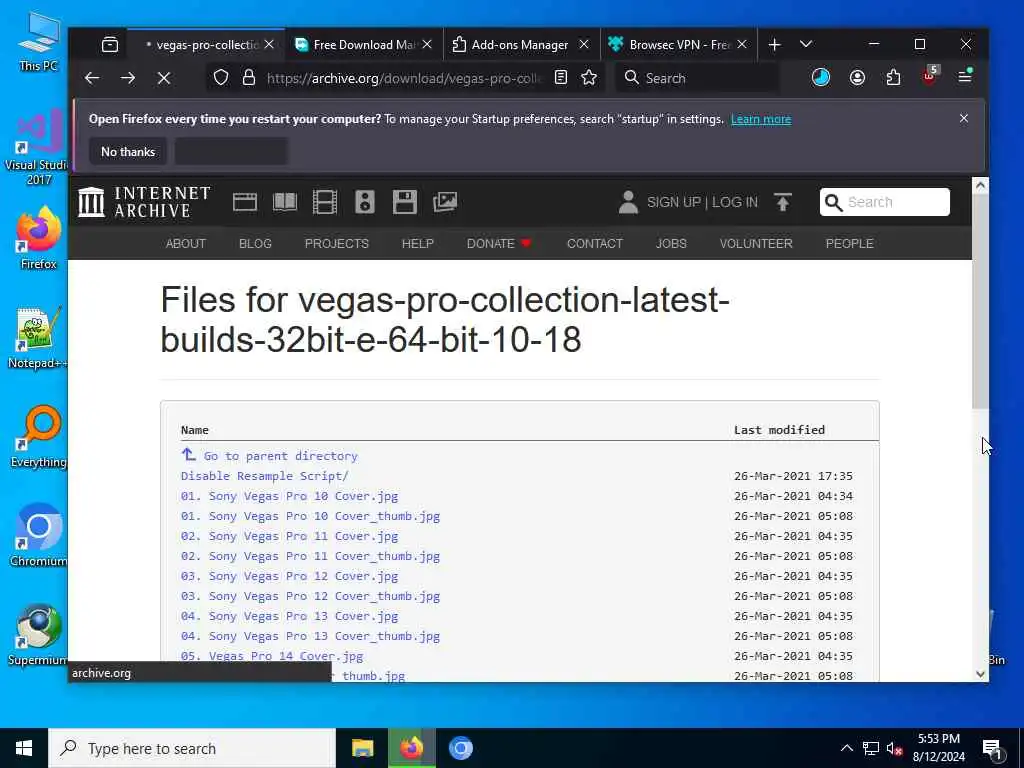The height and width of the screenshot is (768, 1024).
Task: Switch to the Add-ons Manager tab
Action: pyautogui.click(x=521, y=44)
